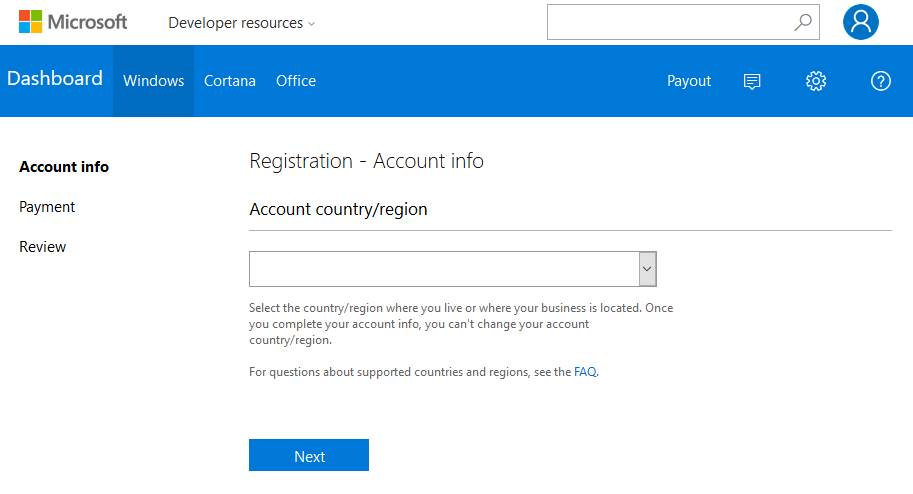Open the FAQ link
The height and width of the screenshot is (494, 913).
585,372
